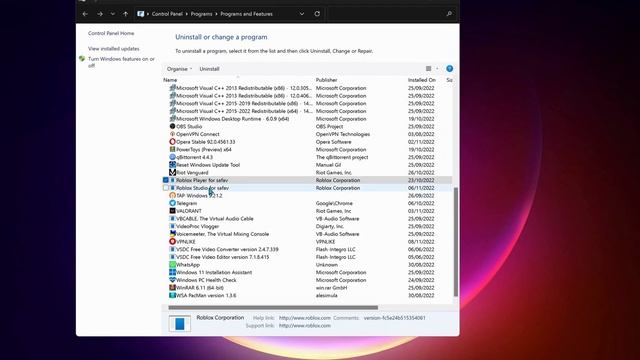The image size is (640, 360).
Task: Open View installed updates link
Action: click(113, 49)
